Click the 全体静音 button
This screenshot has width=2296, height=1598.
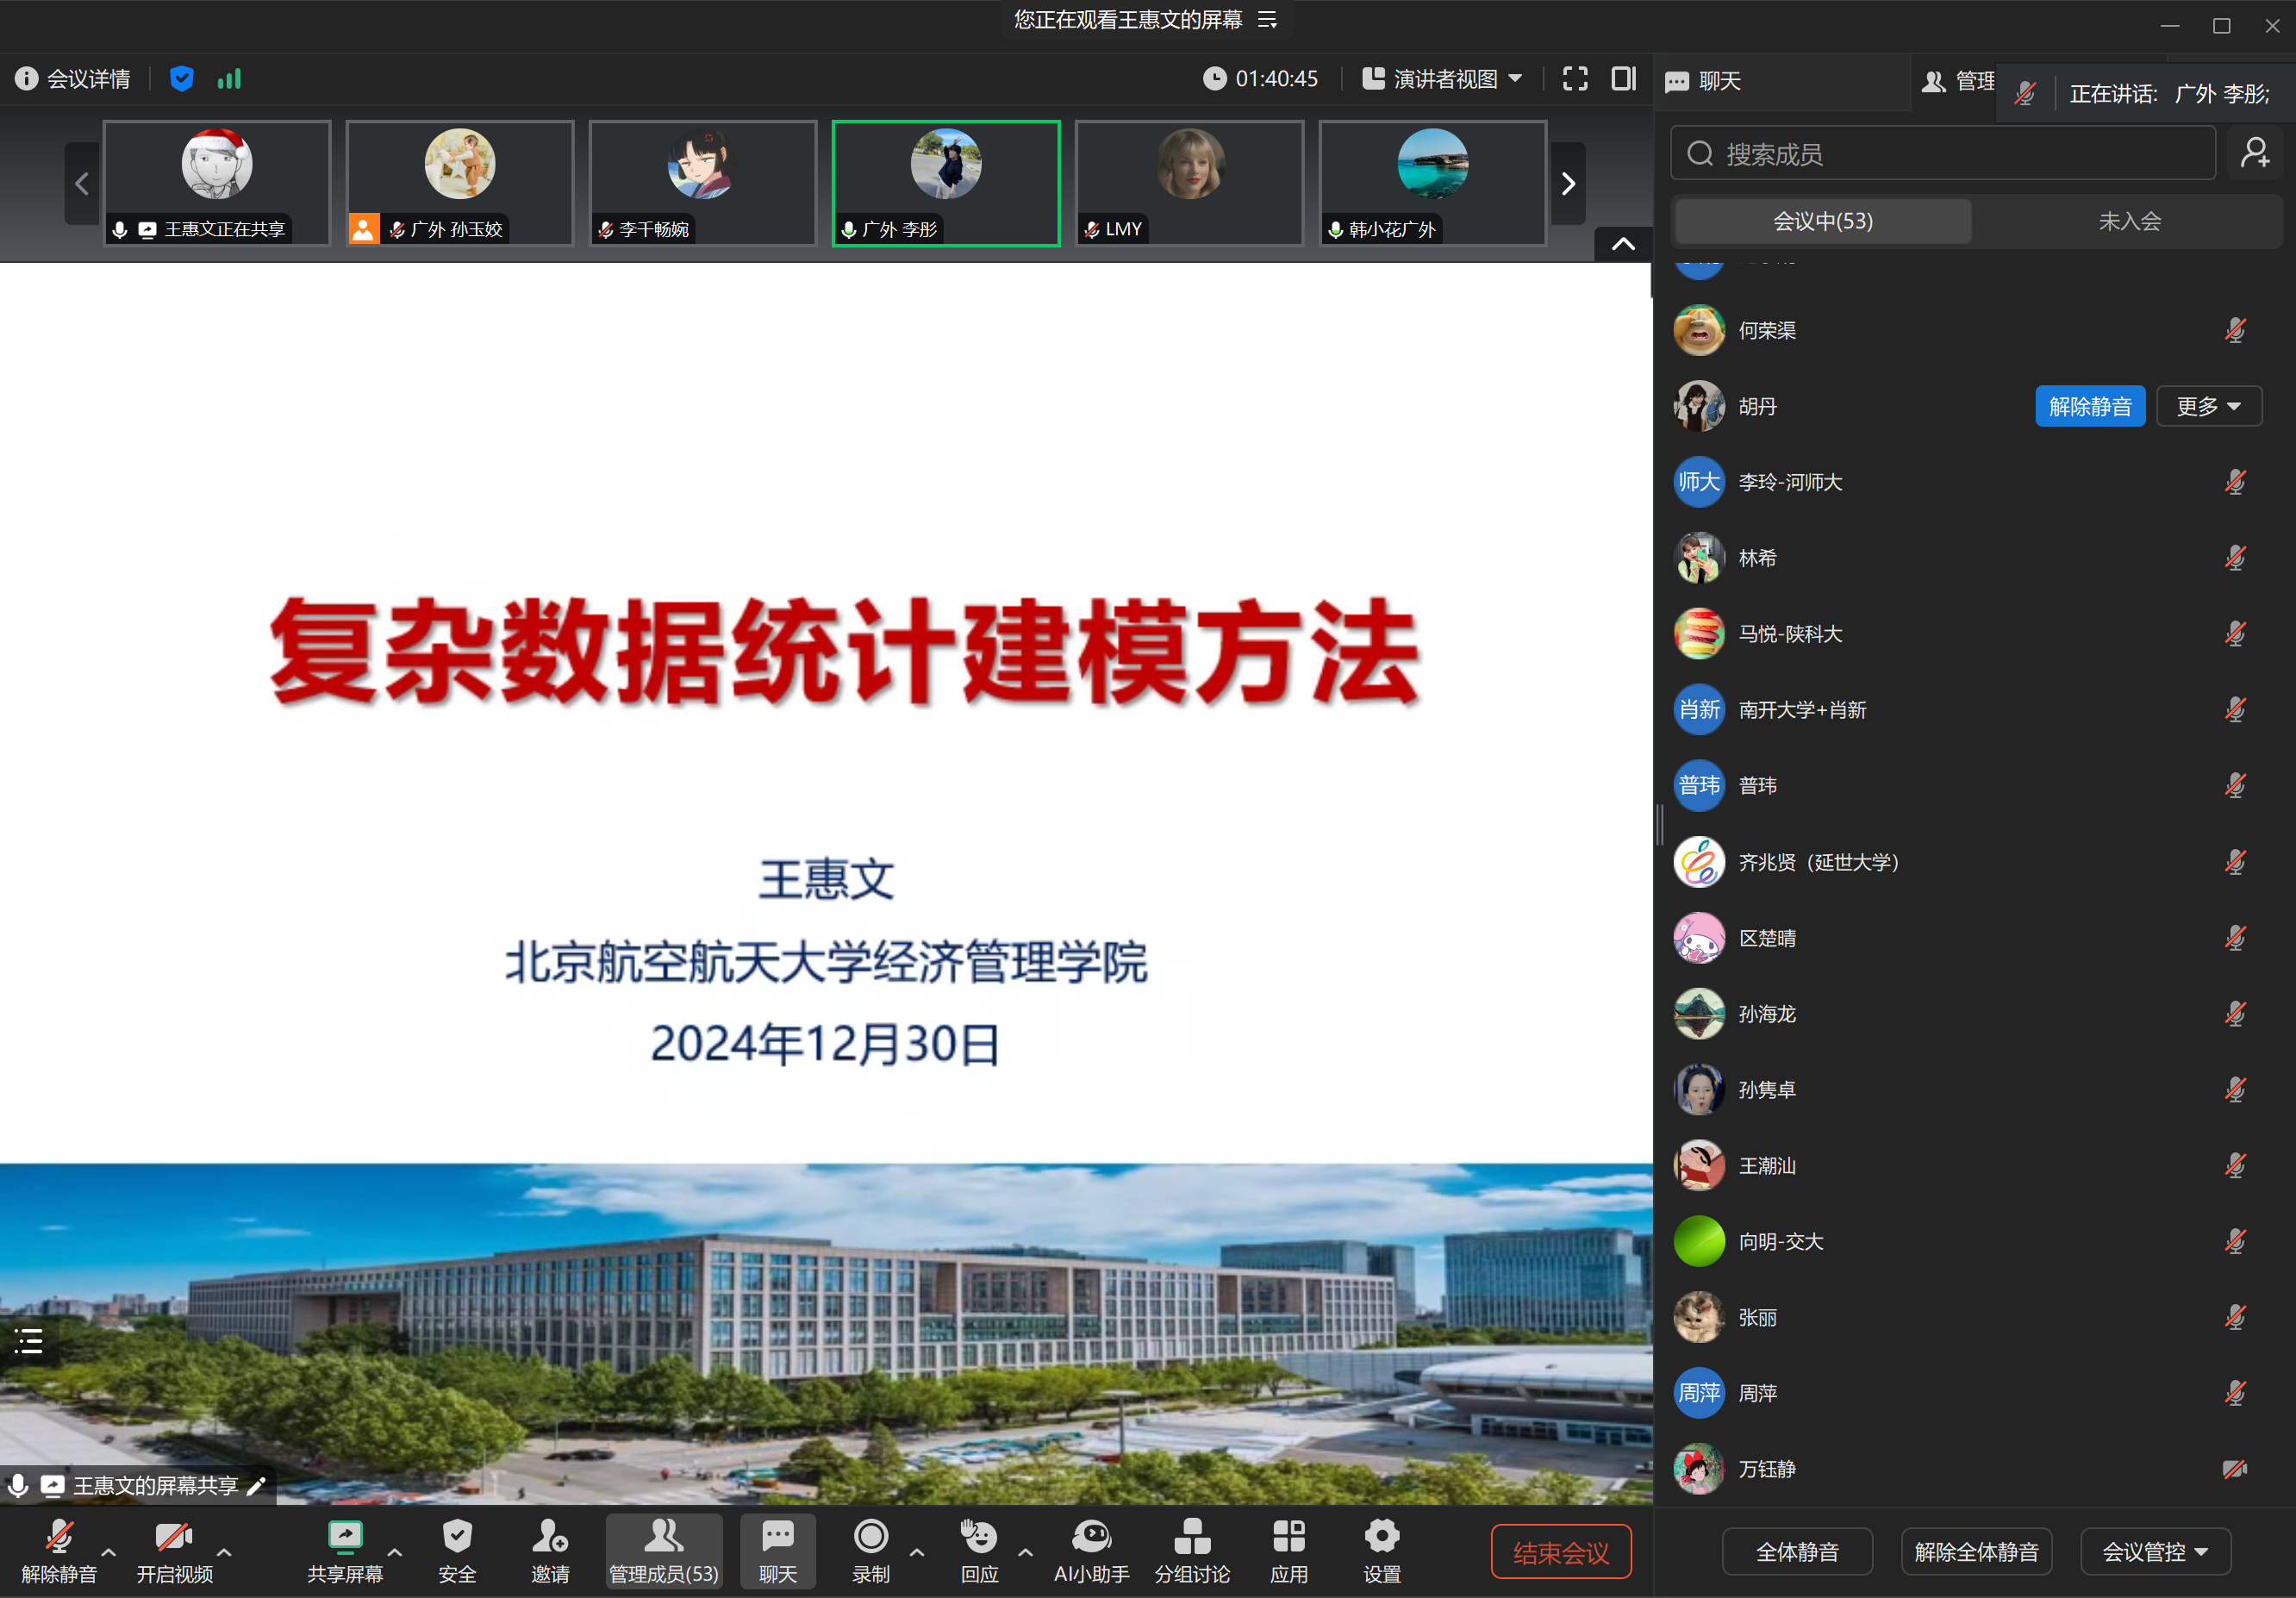point(1796,1551)
